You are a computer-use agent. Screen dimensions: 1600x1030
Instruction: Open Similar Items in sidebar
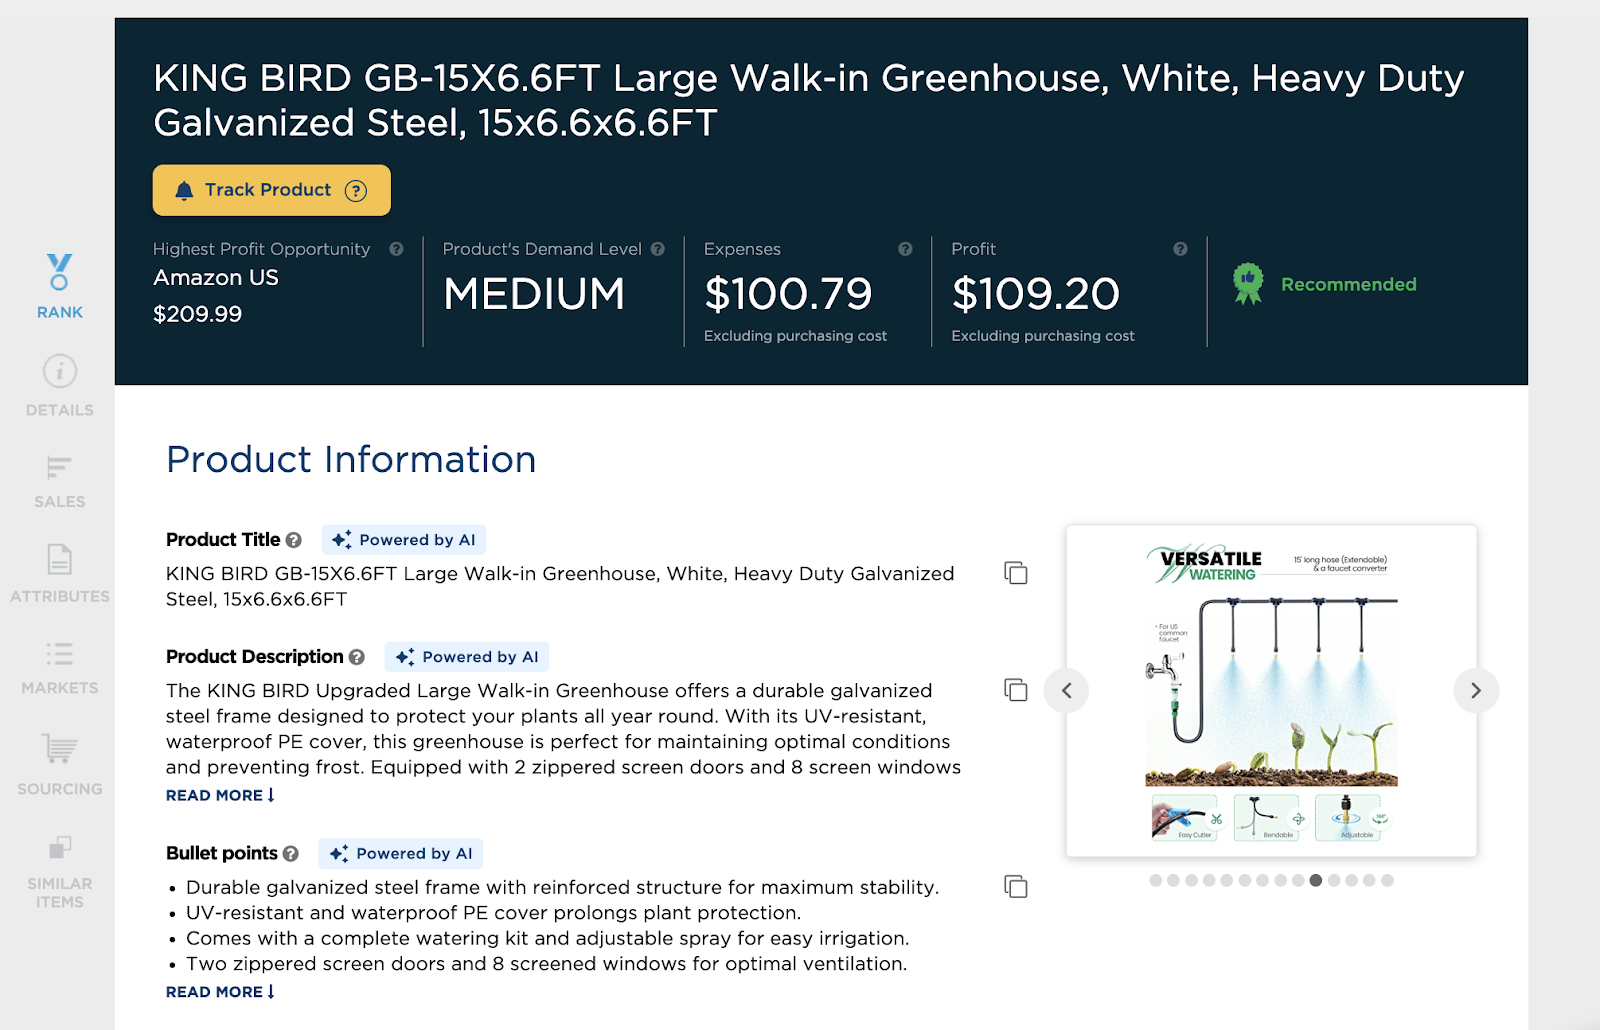(x=59, y=872)
